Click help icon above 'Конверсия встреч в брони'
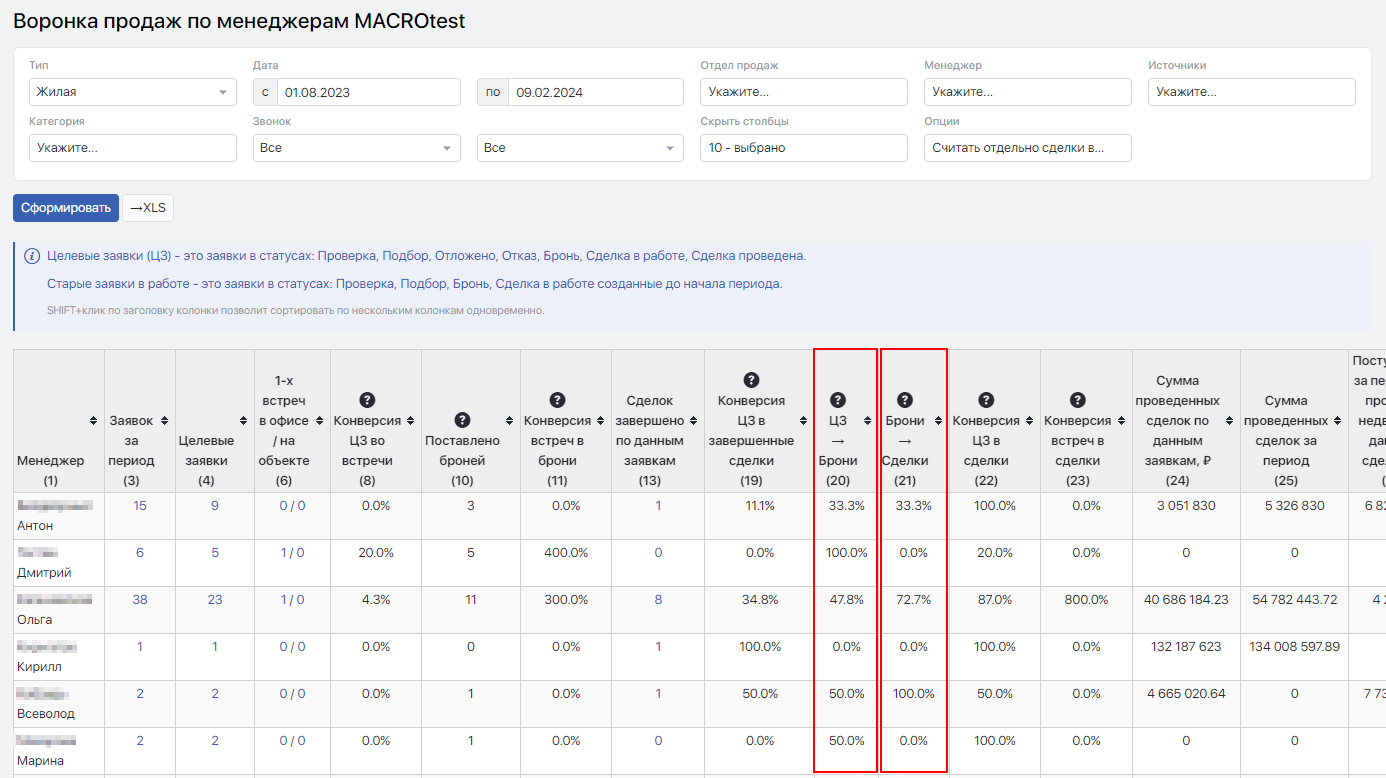 558,400
